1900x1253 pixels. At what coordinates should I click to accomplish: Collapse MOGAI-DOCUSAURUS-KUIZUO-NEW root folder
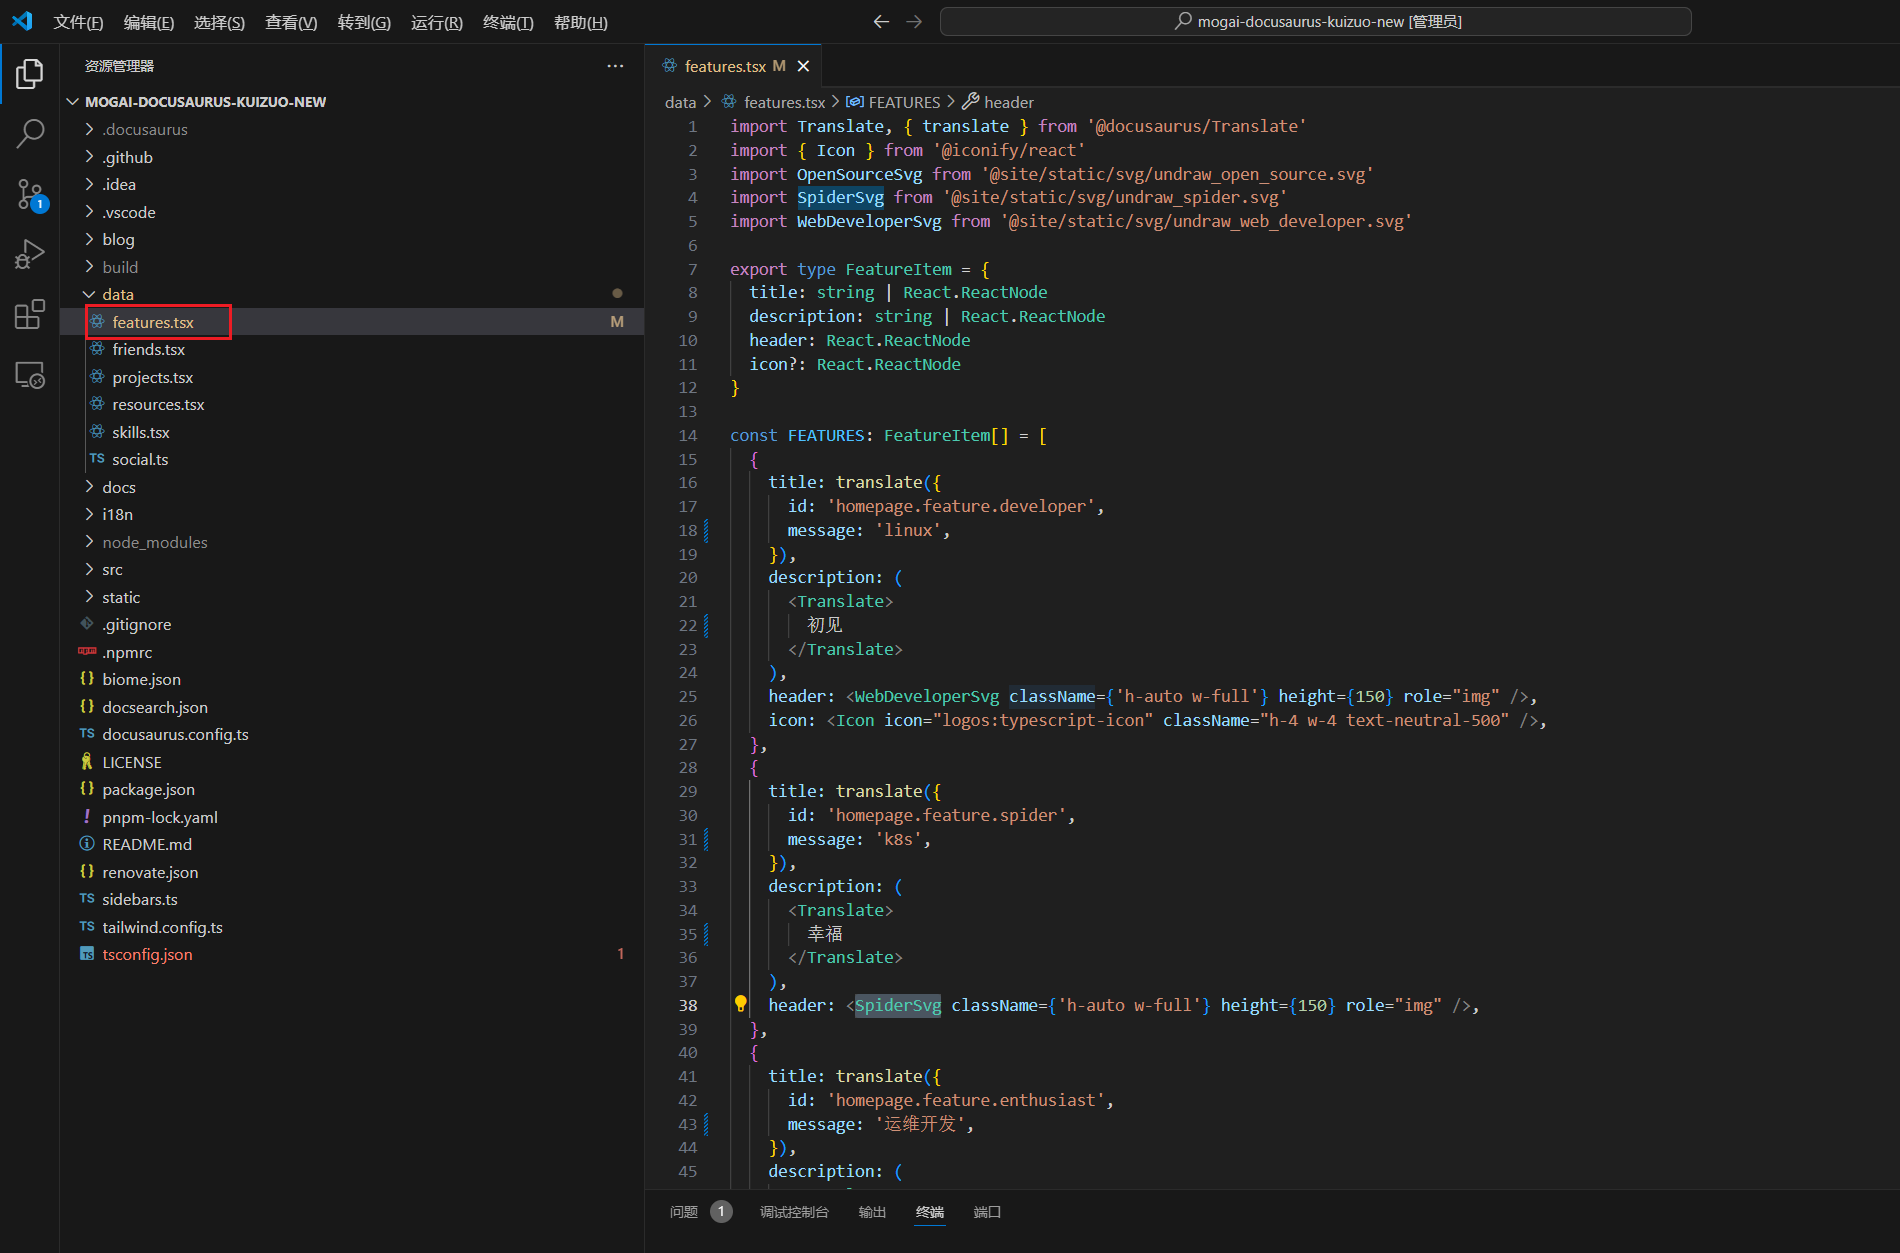(x=73, y=102)
